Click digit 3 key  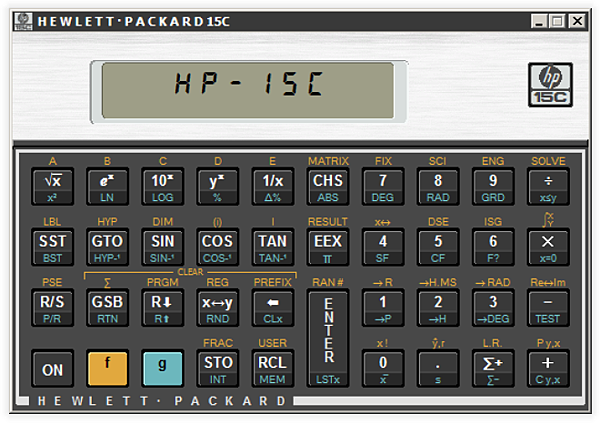(x=493, y=308)
